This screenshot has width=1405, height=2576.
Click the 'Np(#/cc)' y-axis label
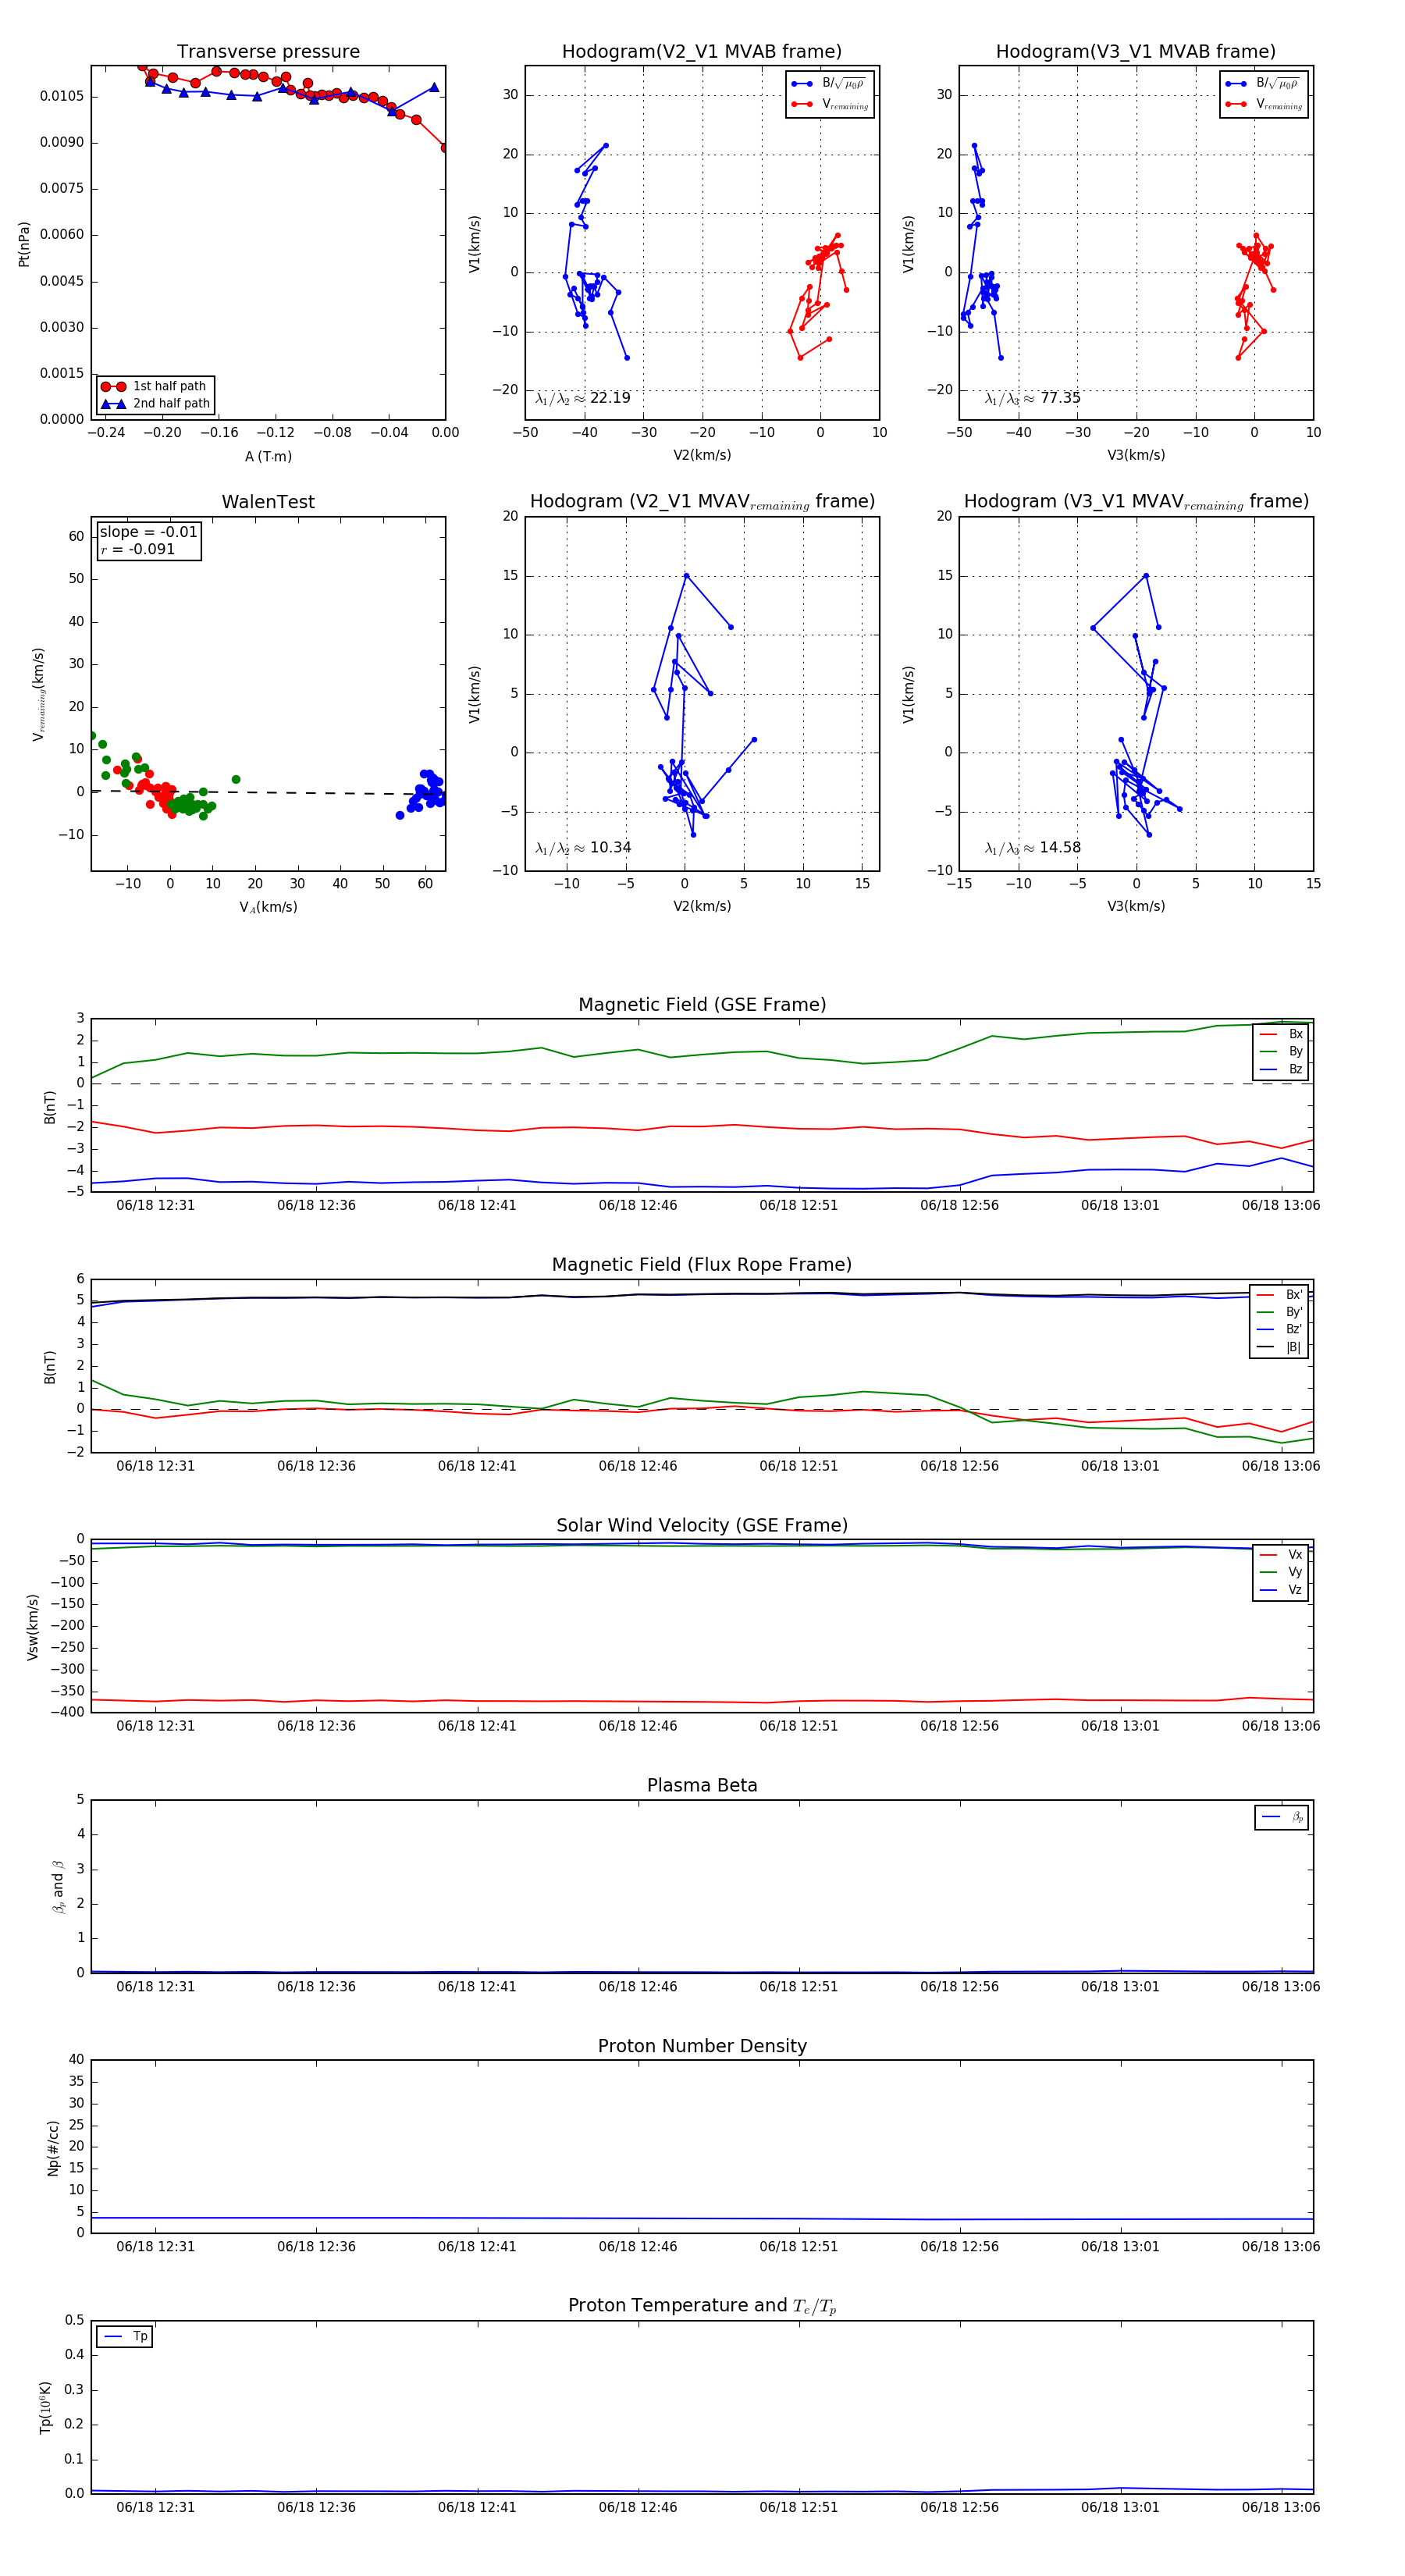pyautogui.click(x=53, y=2147)
